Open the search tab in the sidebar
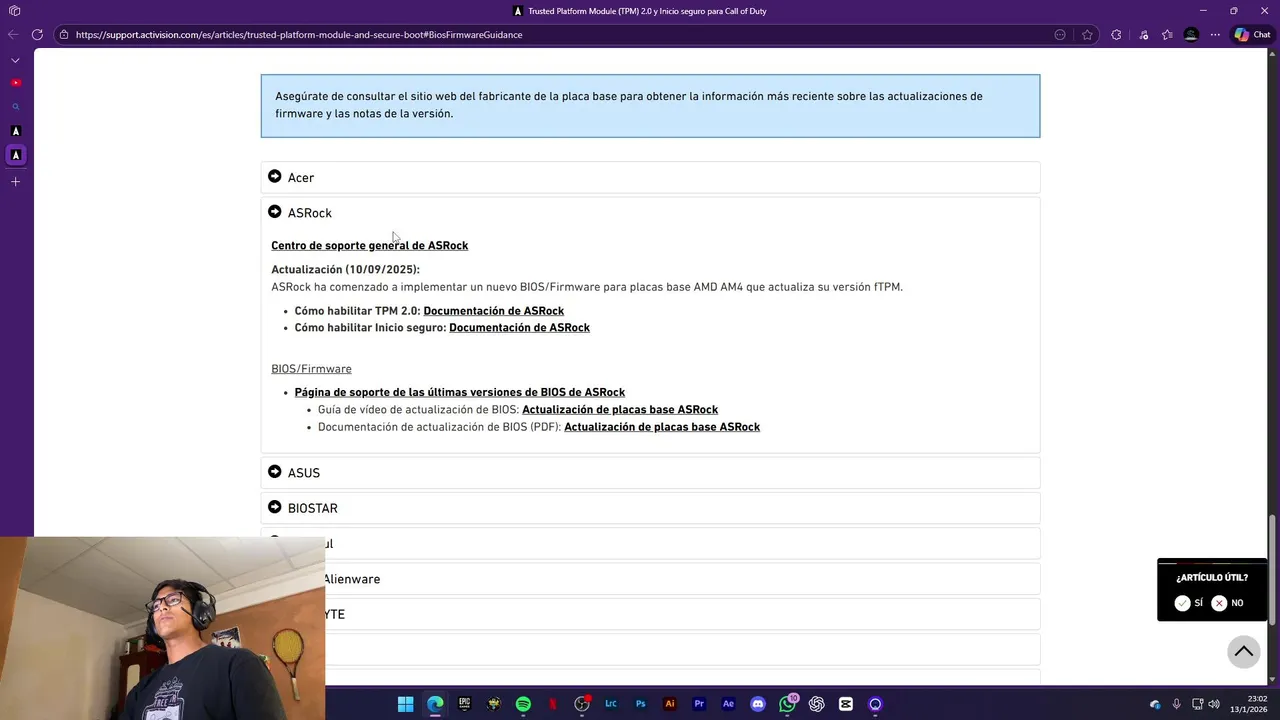 [x=15, y=107]
